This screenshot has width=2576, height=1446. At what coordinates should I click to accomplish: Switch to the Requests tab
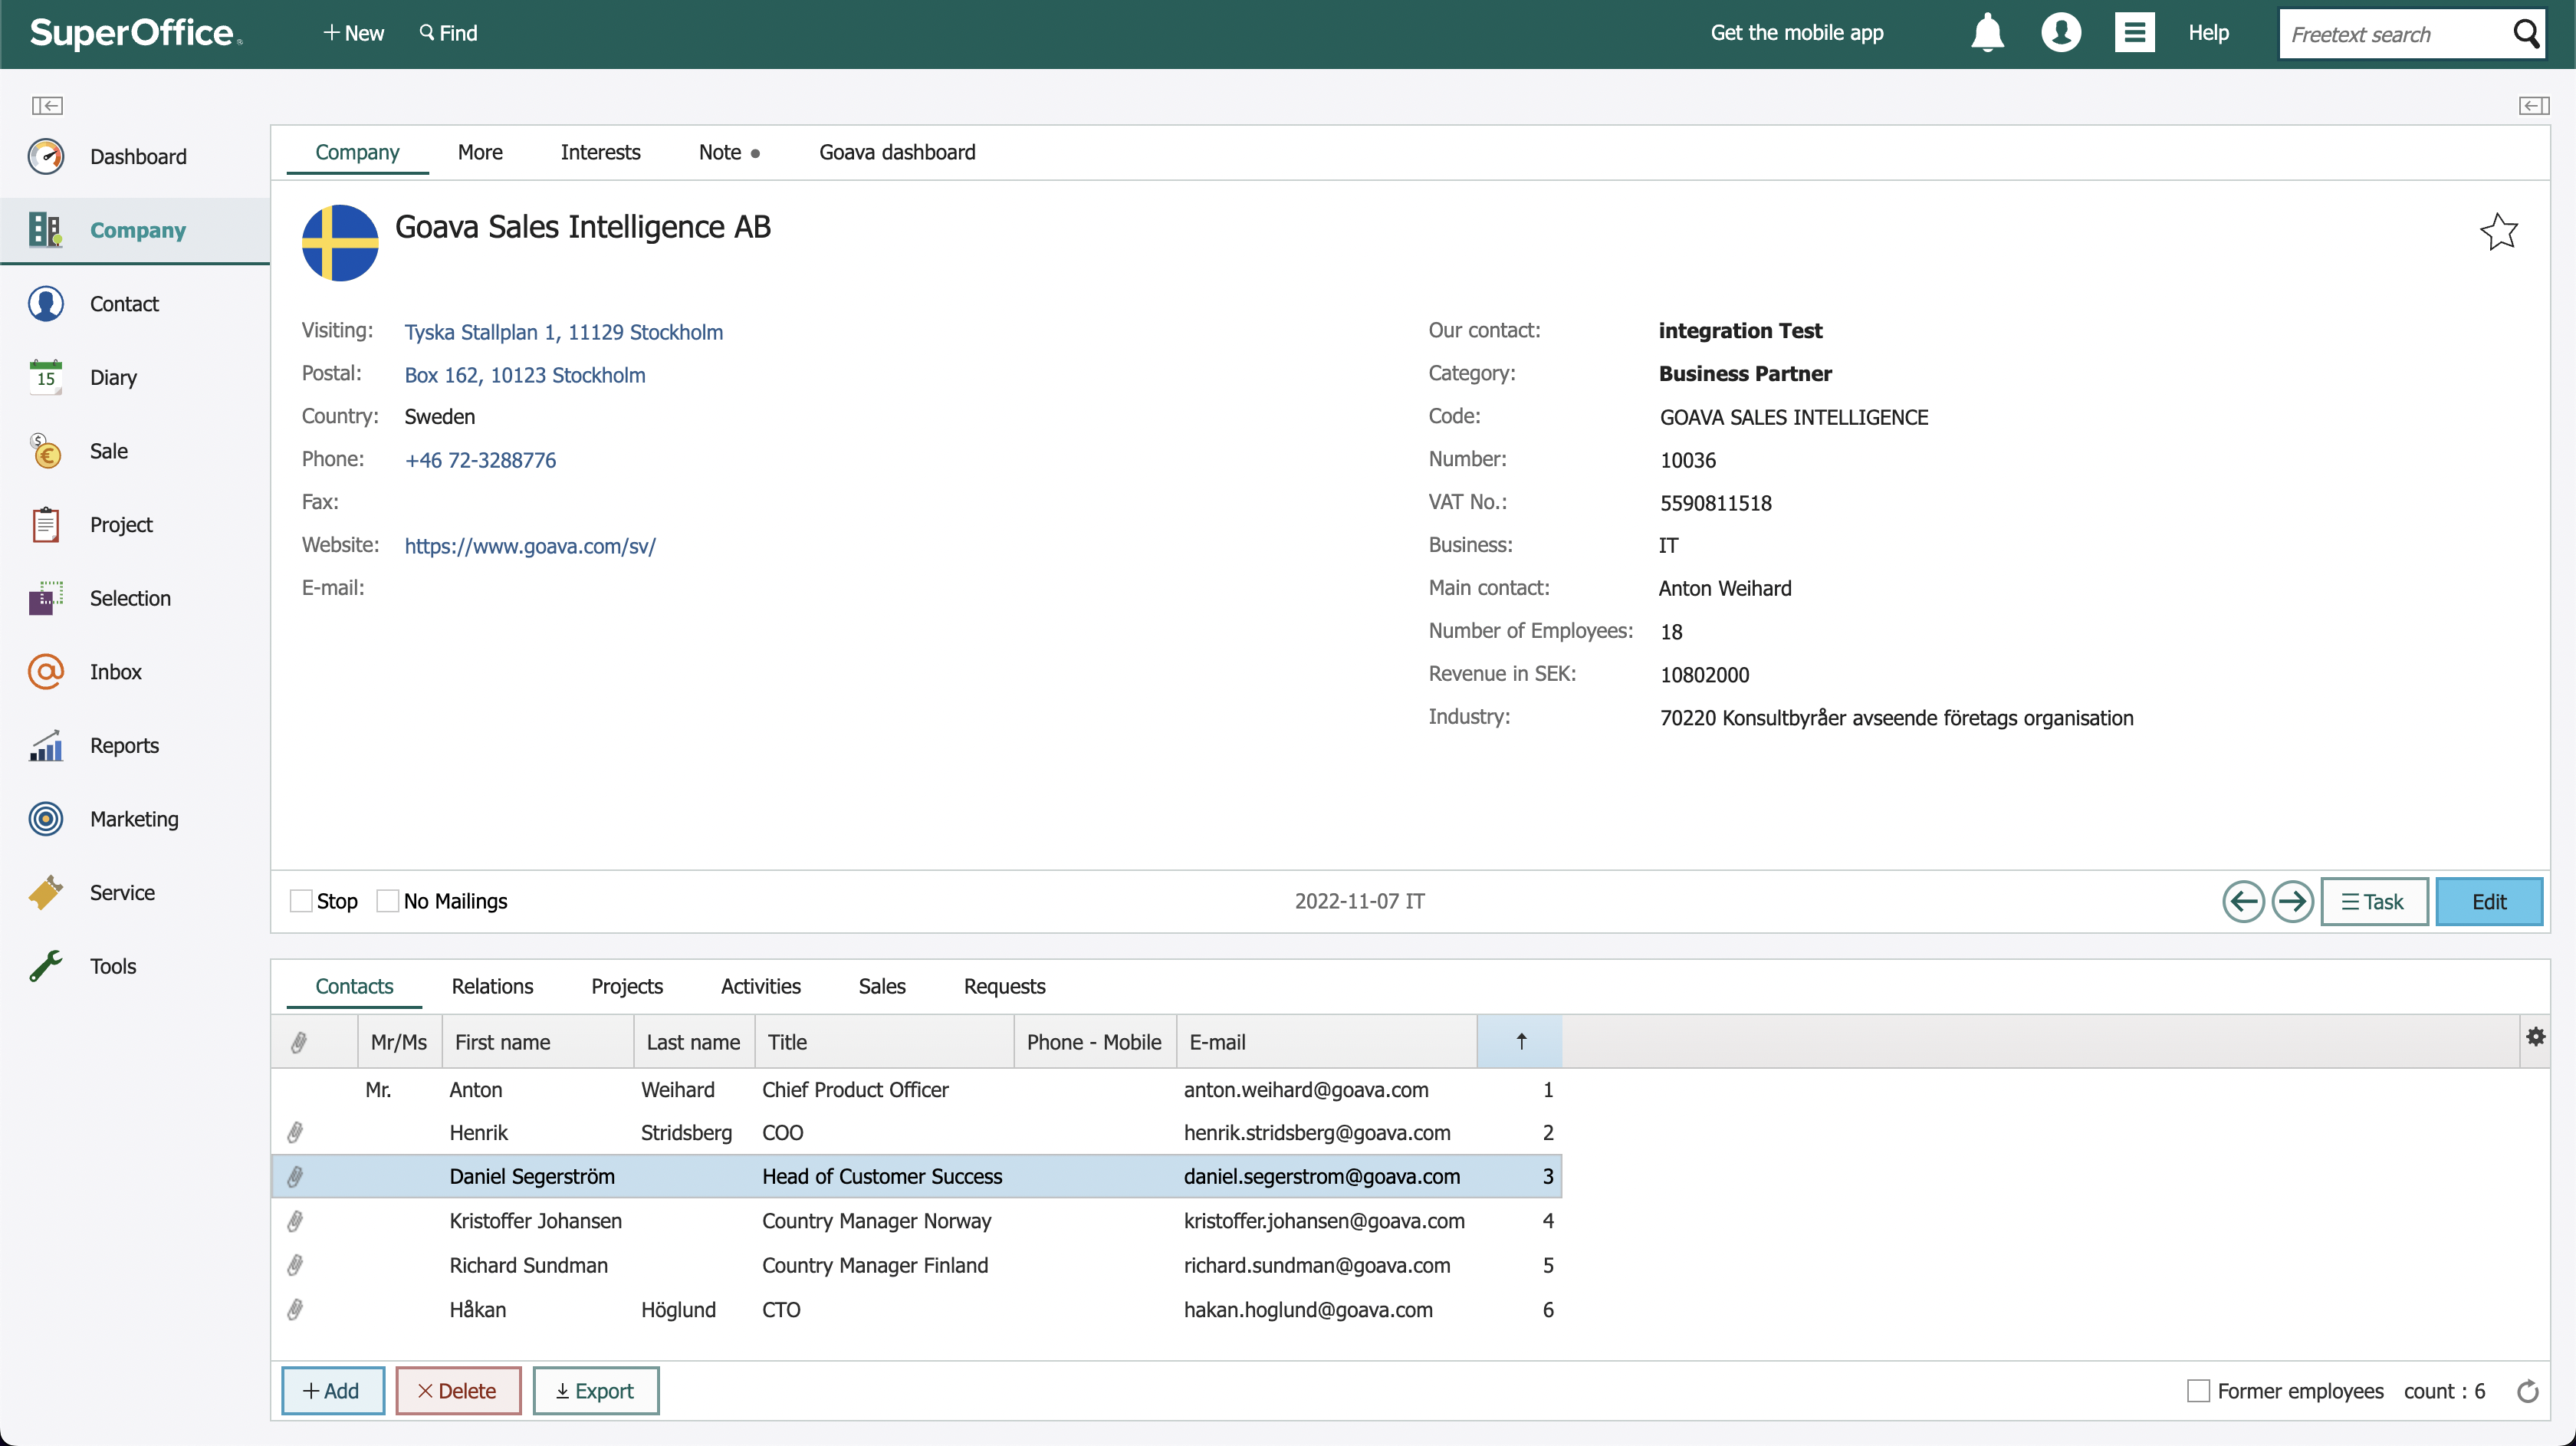[1004, 986]
